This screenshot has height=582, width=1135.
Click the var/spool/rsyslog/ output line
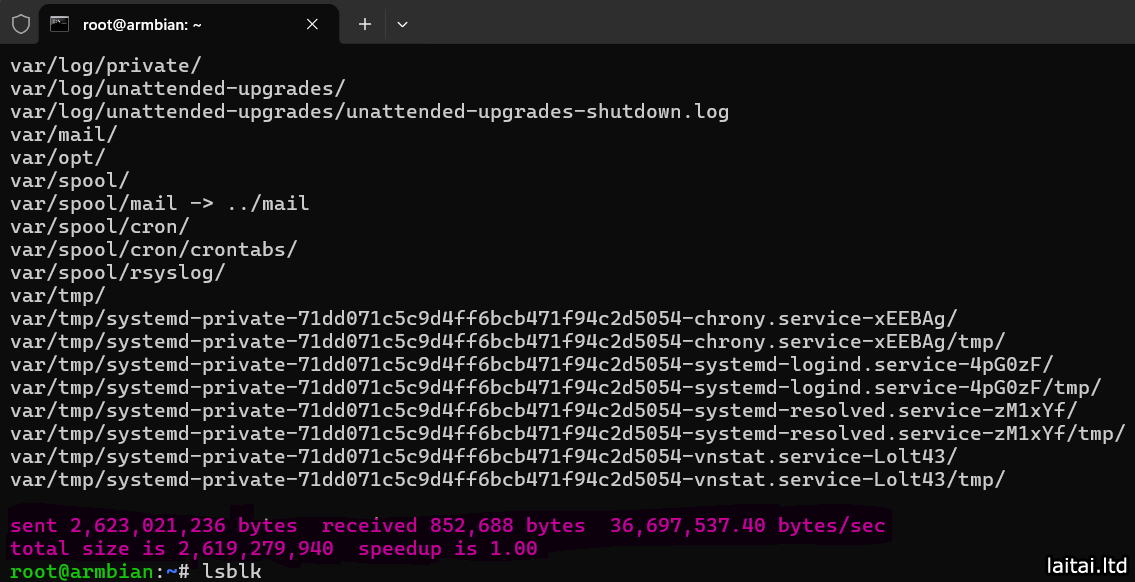(x=118, y=273)
